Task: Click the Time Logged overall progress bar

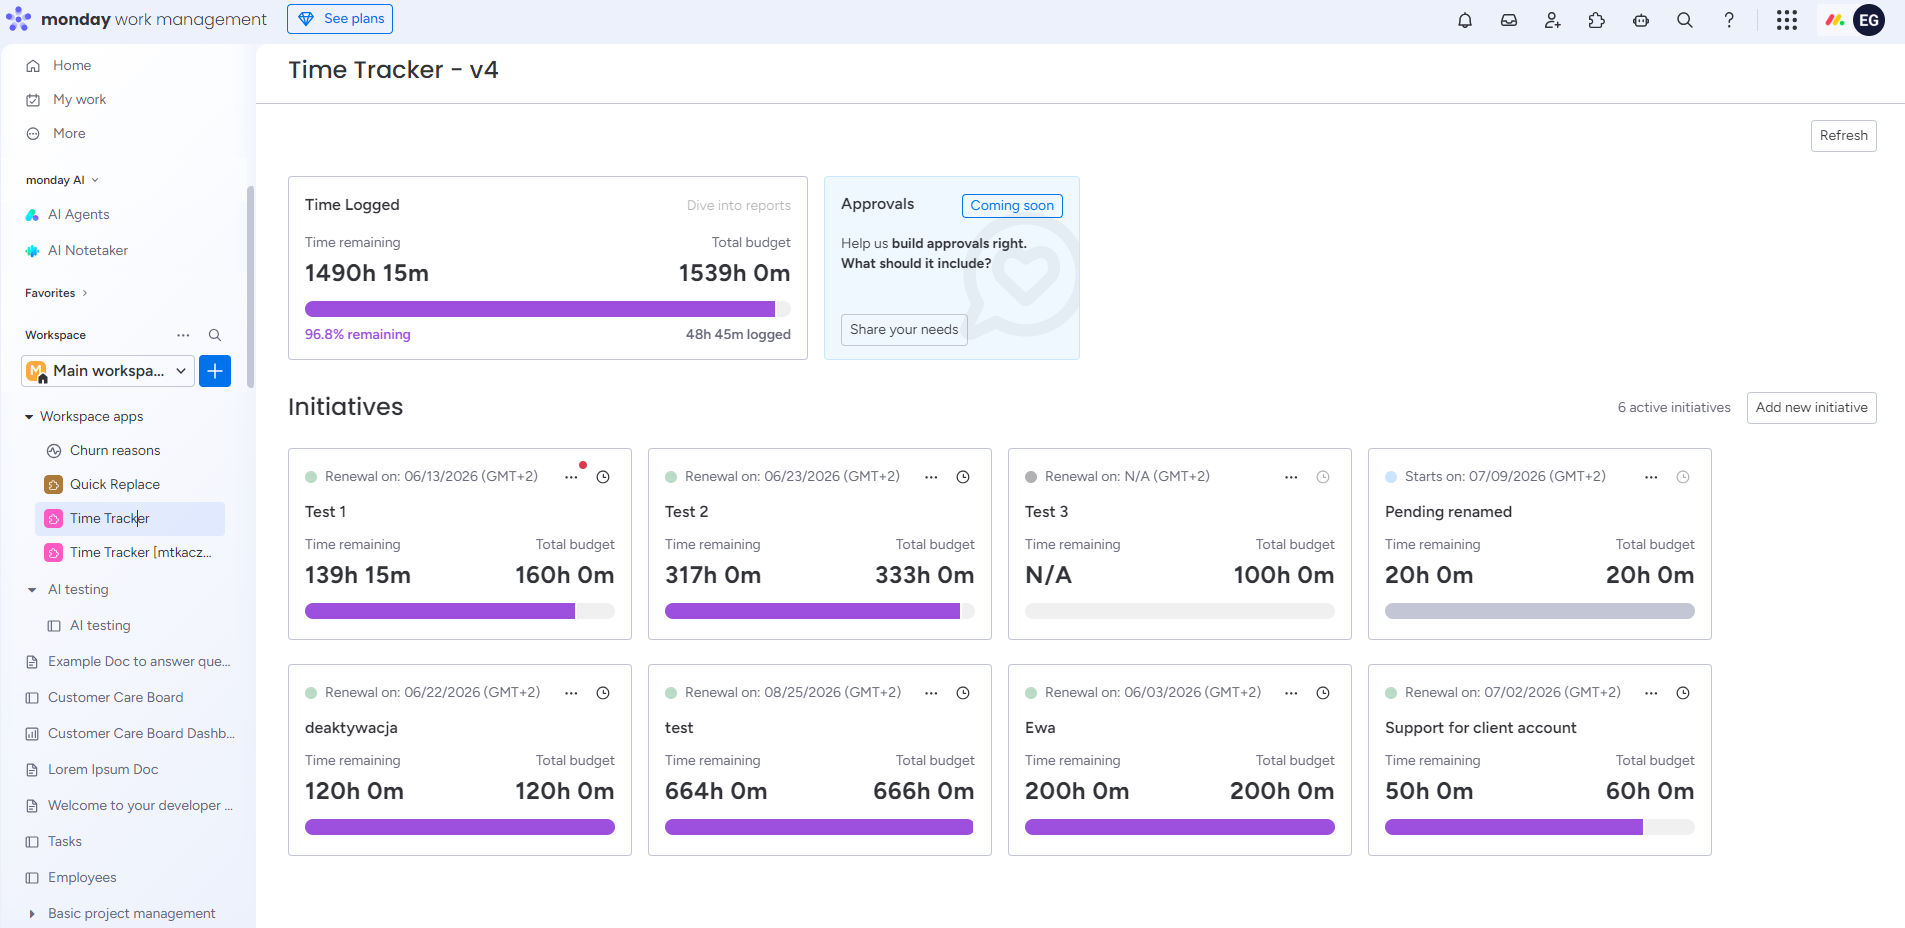Action: point(548,309)
